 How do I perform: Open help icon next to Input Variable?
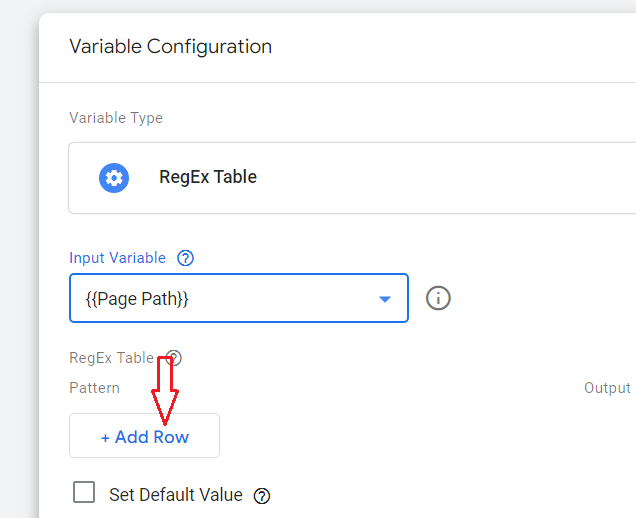tap(185, 258)
